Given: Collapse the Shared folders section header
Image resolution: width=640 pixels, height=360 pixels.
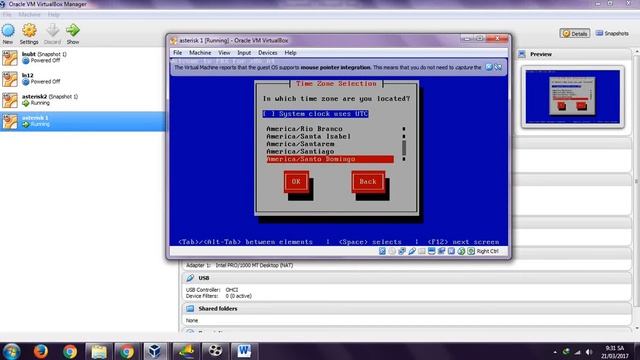Looking at the screenshot, I should click(x=407, y=309).
